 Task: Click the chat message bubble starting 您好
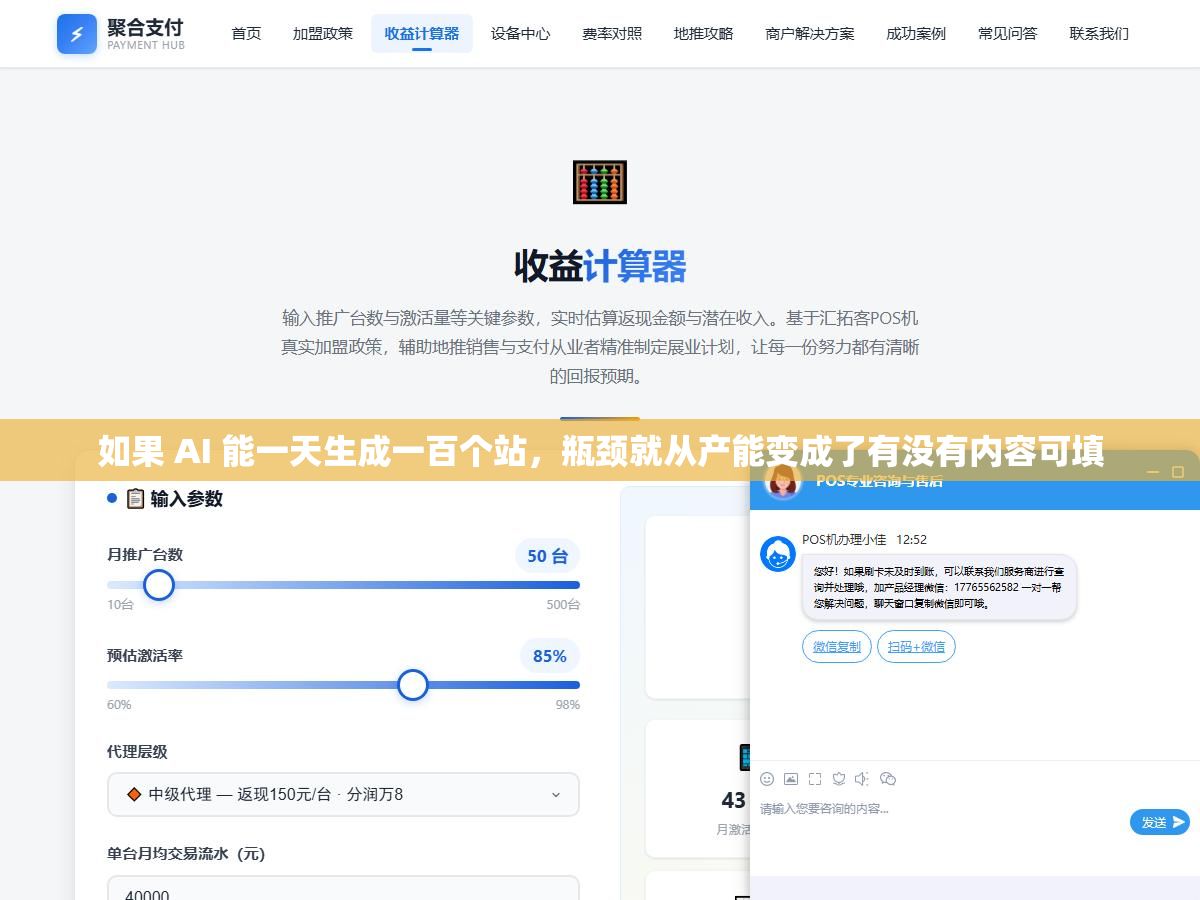click(939, 588)
